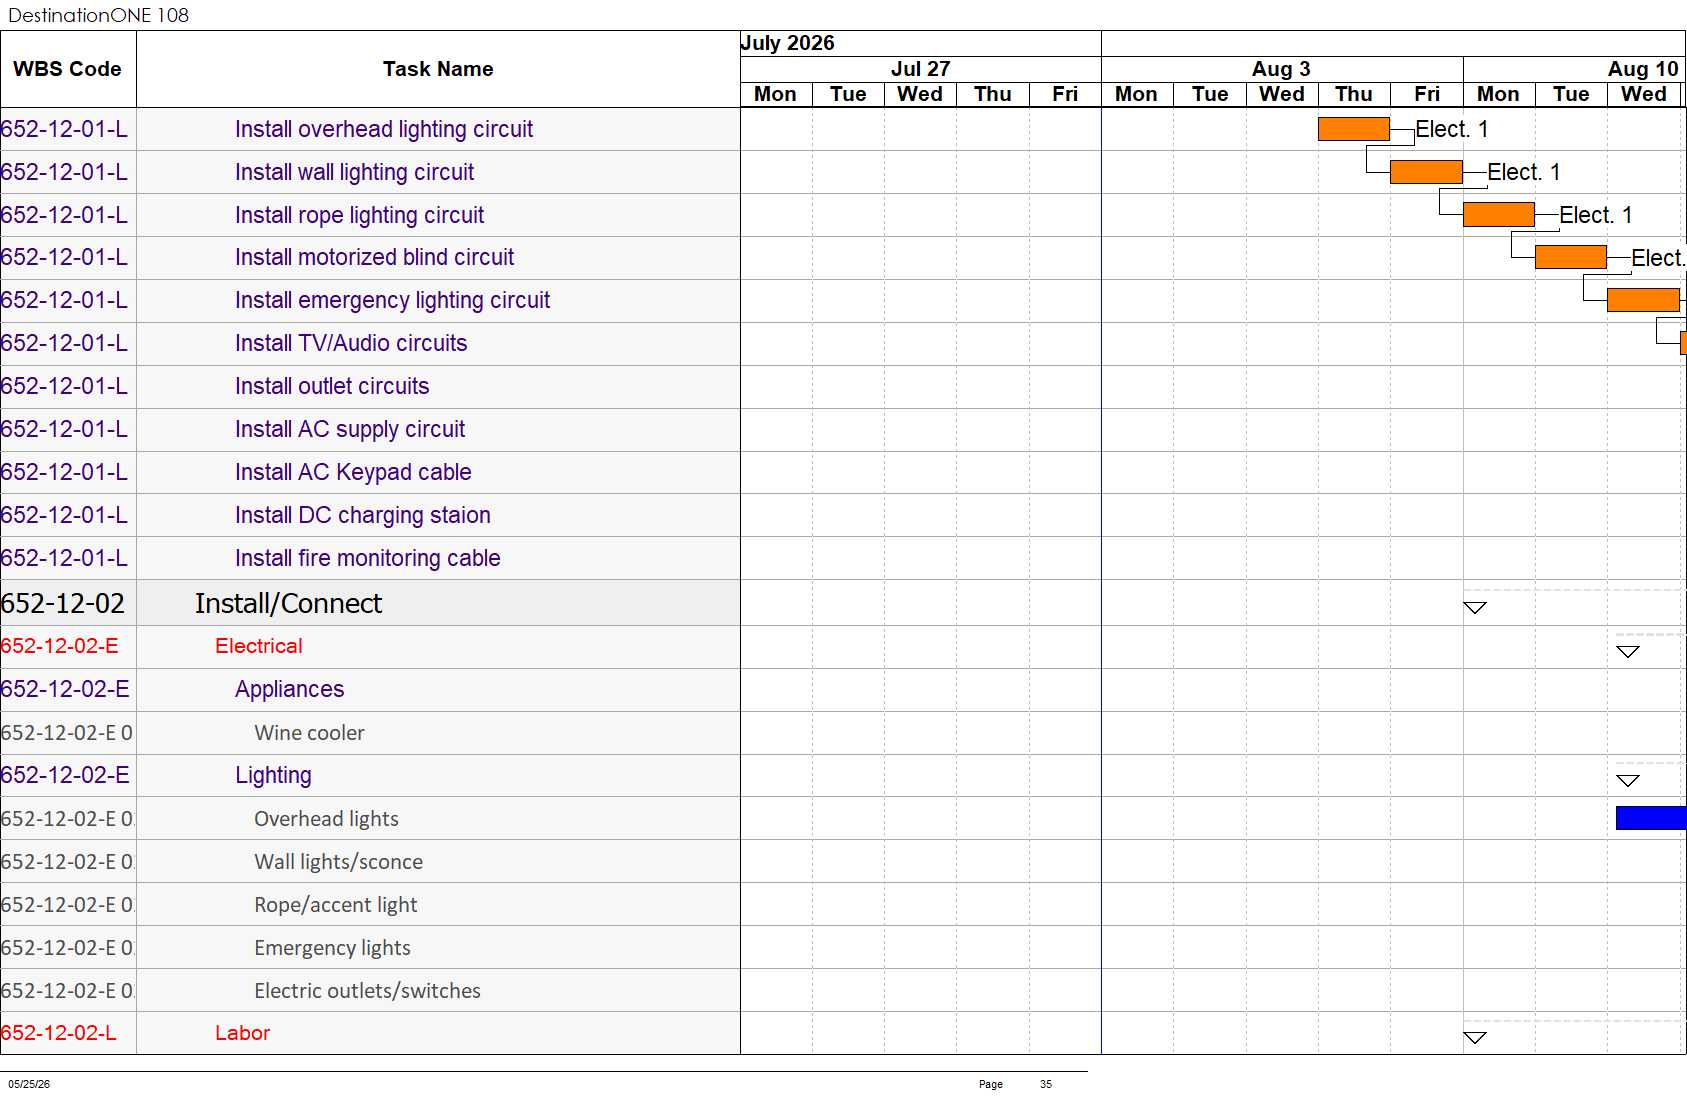Click the Lighting summary triangle marker
This screenshot has width=1687, height=1097.
click(x=1628, y=780)
